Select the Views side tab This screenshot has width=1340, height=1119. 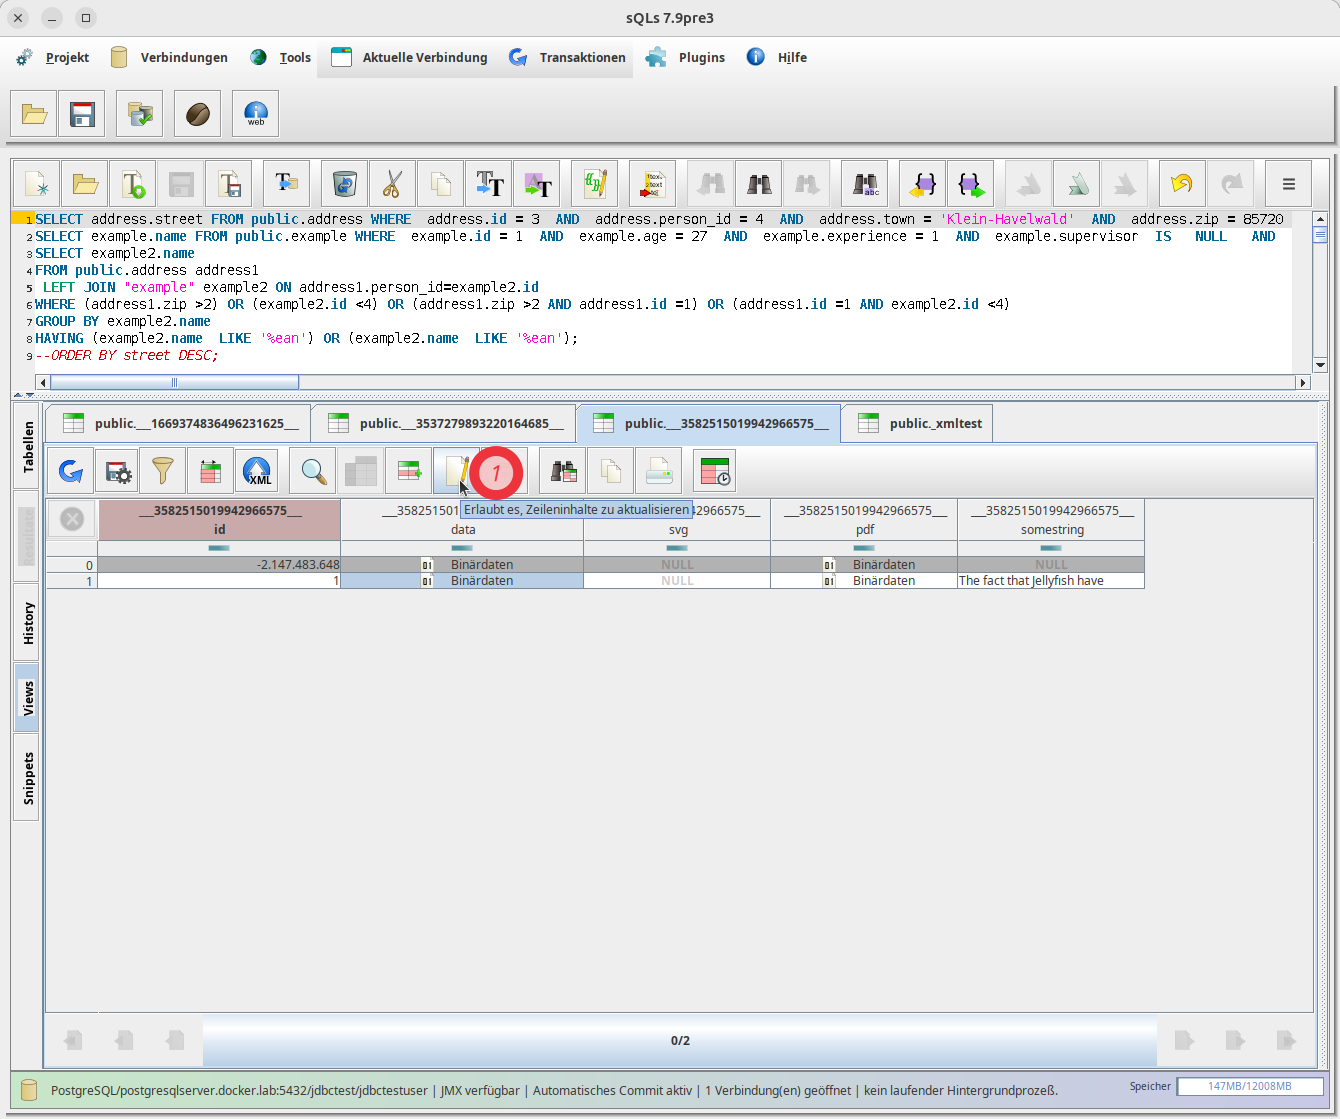click(27, 698)
